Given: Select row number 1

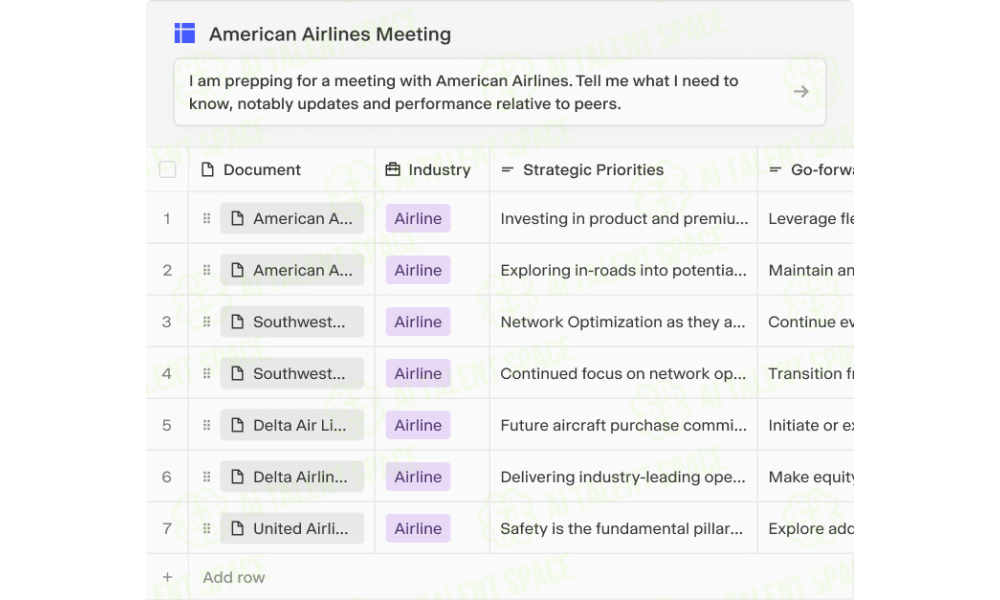Looking at the screenshot, I should click(167, 218).
